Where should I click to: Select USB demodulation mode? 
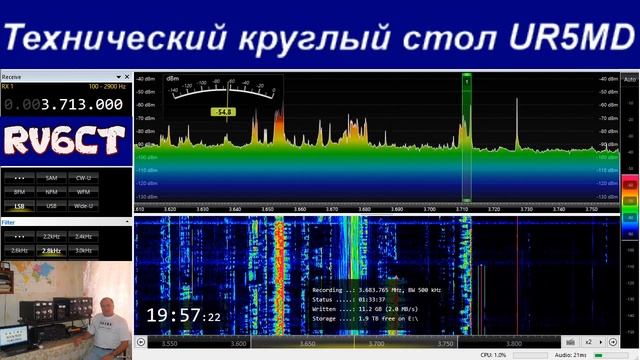pos(51,206)
